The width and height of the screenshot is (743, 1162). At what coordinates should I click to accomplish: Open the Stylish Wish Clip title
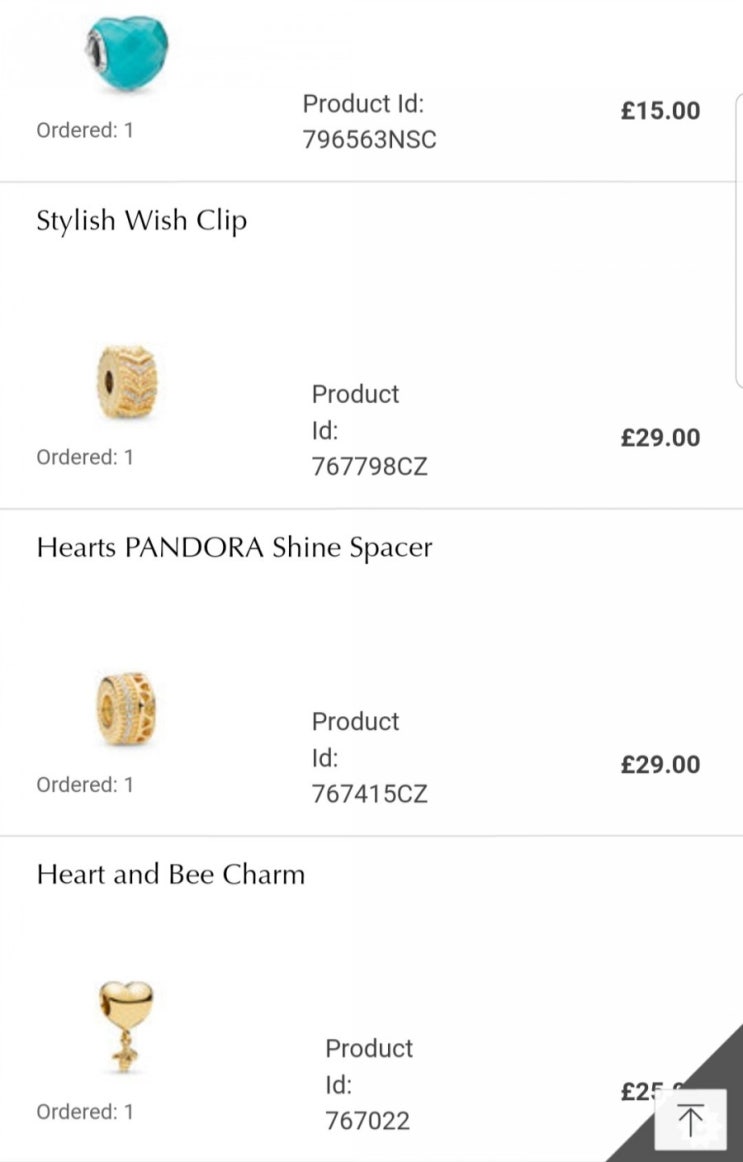(141, 221)
